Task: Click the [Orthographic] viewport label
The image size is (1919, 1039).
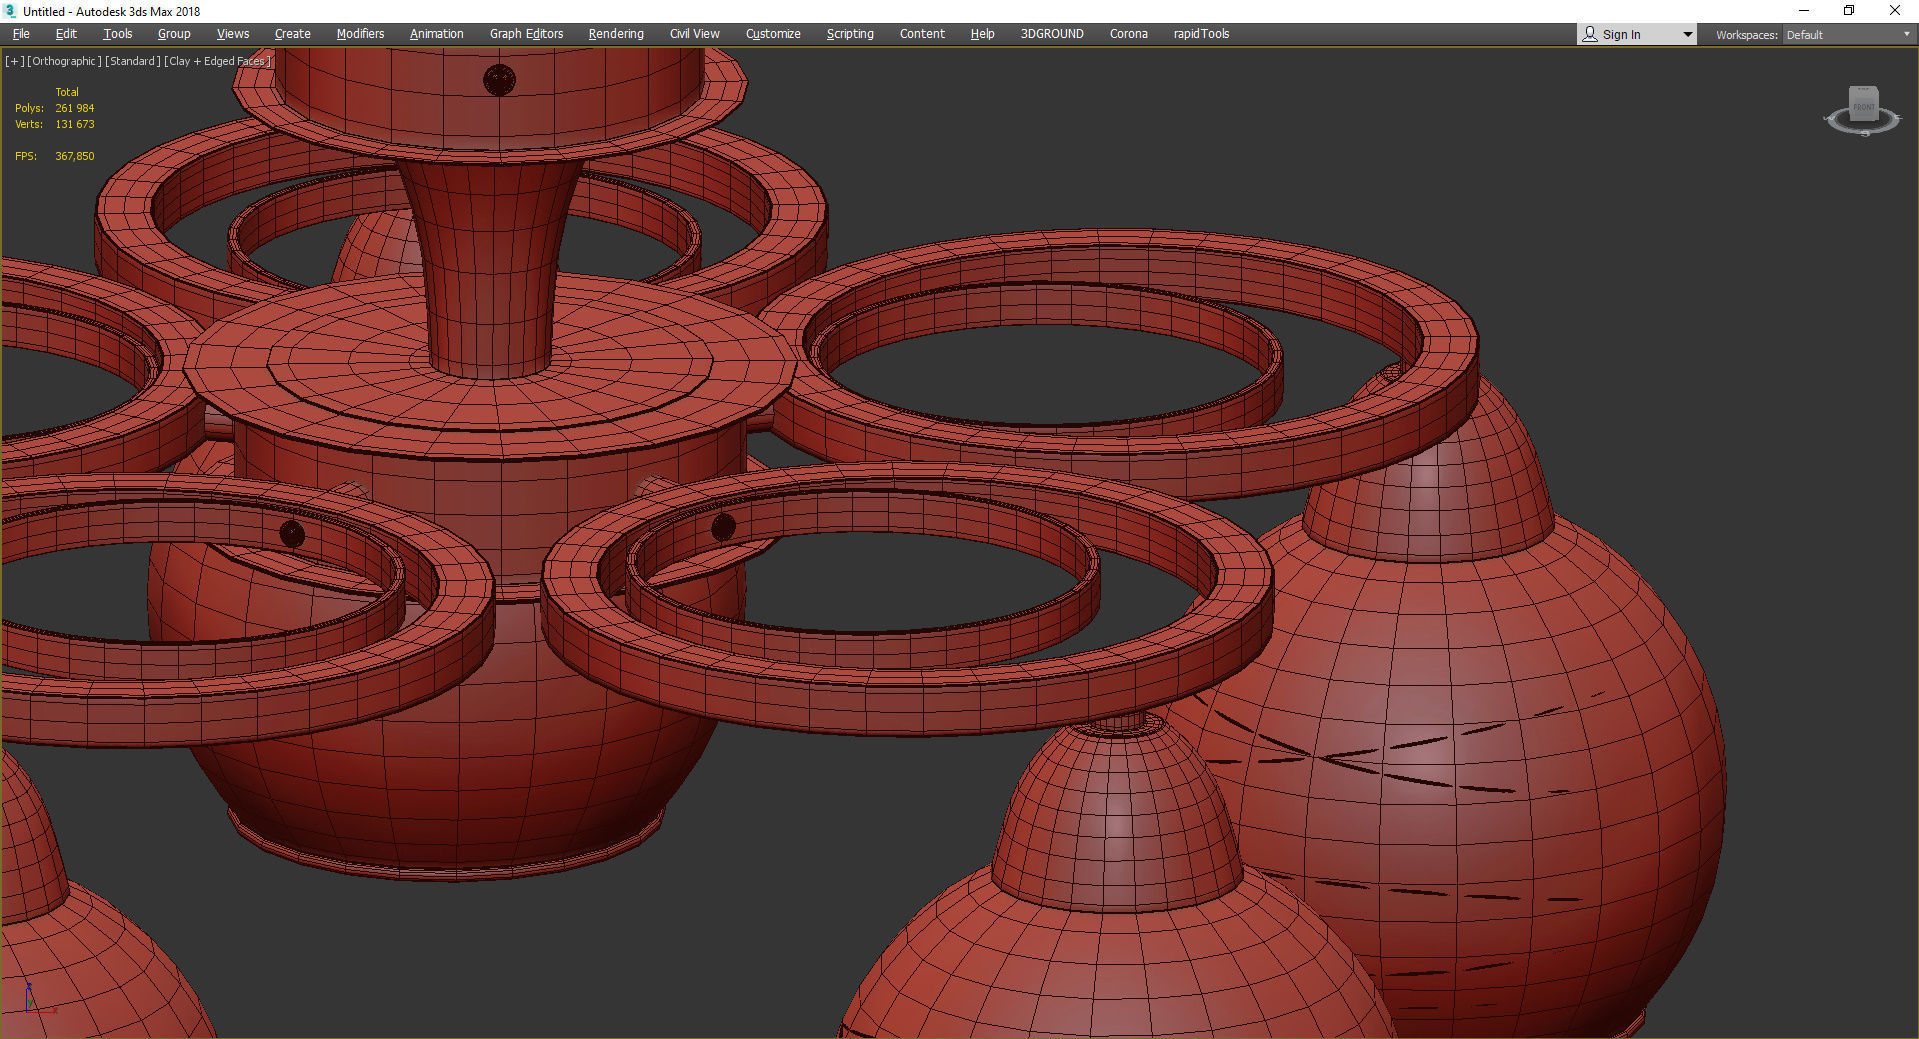Action: tap(64, 61)
